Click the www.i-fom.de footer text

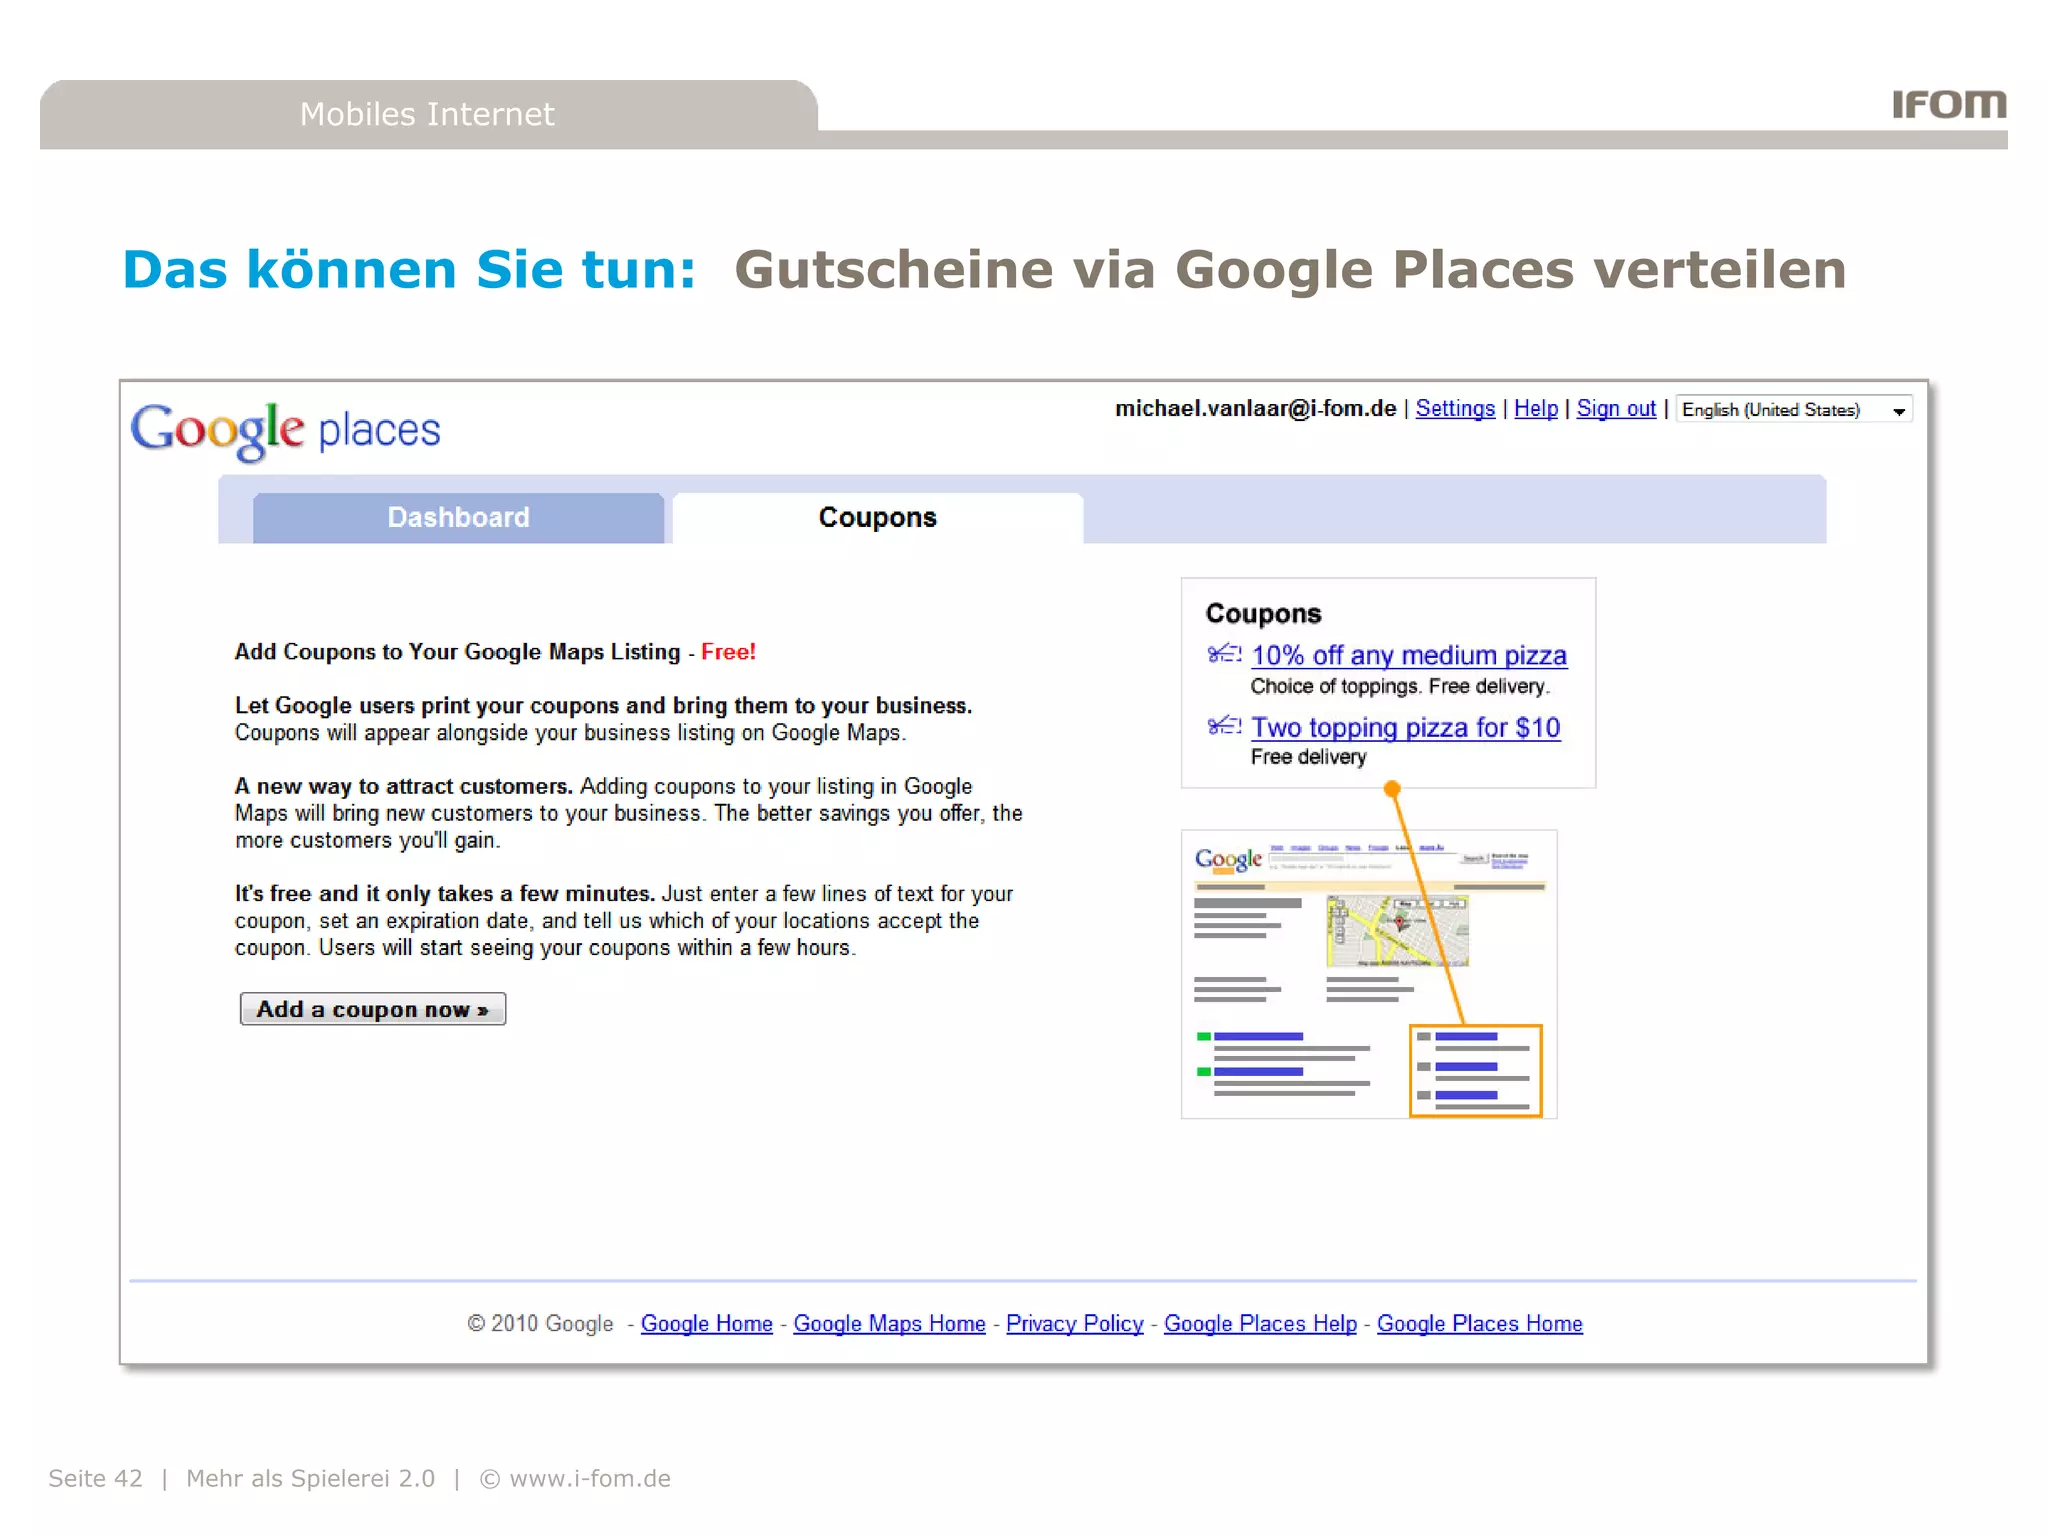pos(590,1479)
